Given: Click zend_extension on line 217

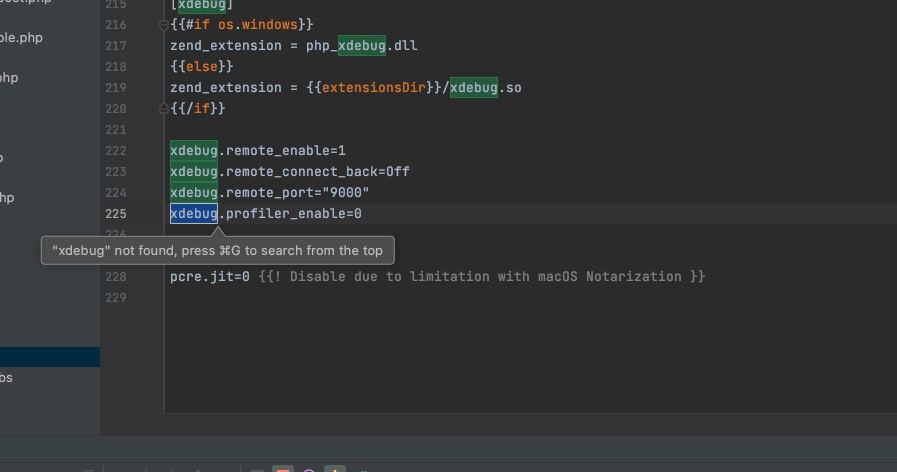Looking at the screenshot, I should 225,46.
